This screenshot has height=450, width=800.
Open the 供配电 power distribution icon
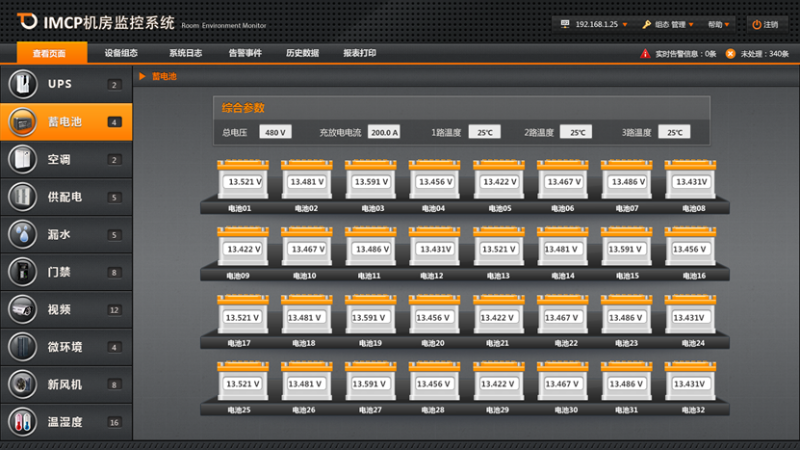pos(22,197)
